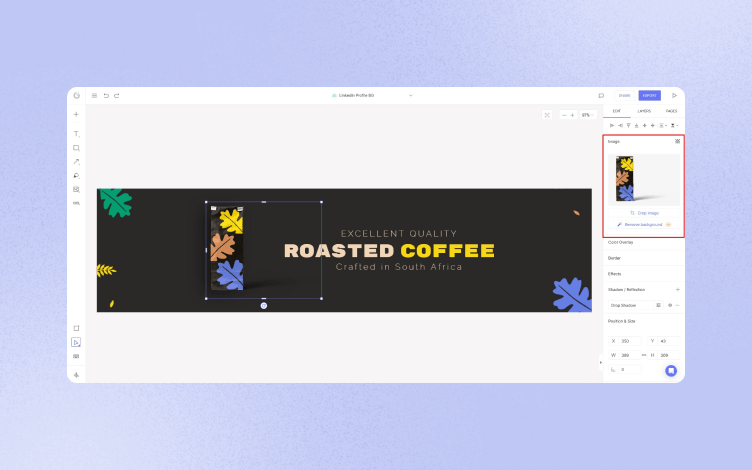Open the more tools ellipsis icon
This screenshot has height=470, width=752.
click(x=76, y=203)
